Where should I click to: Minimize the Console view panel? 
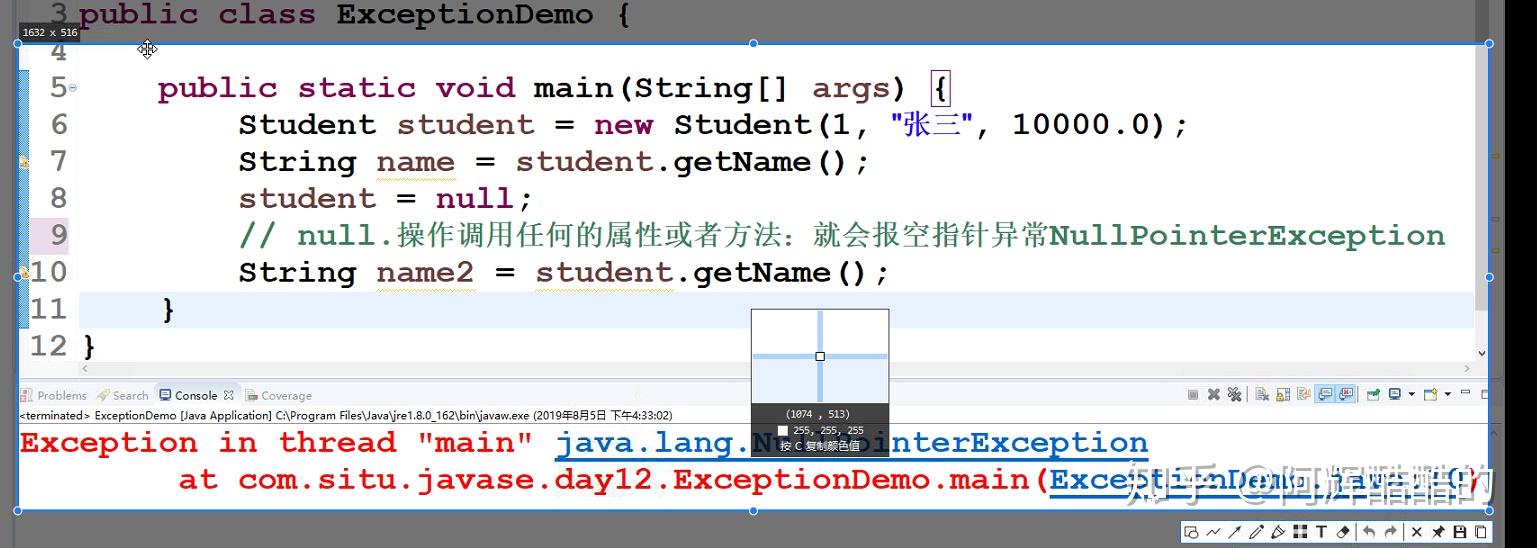point(1466,392)
